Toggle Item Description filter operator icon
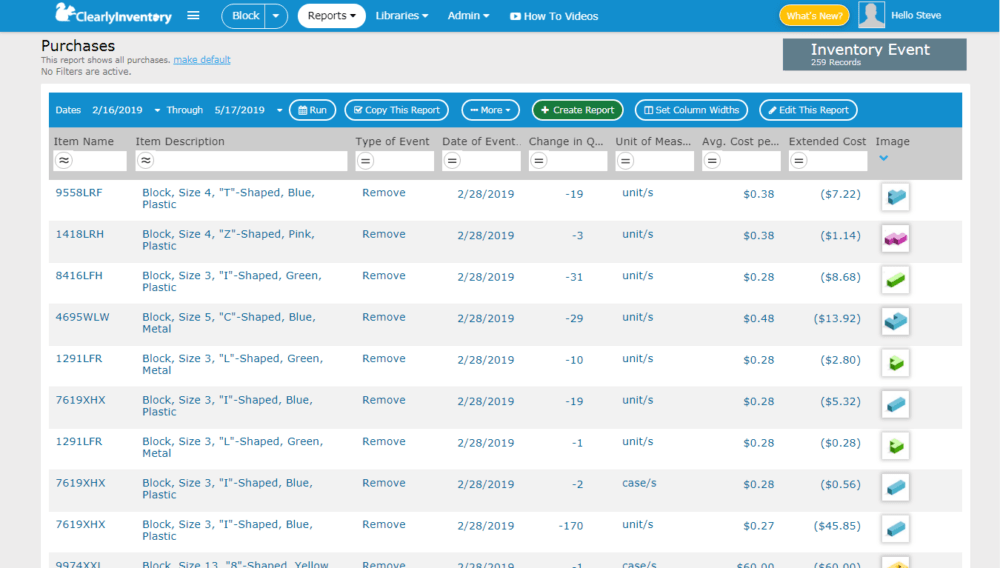The image size is (1000, 568). (x=145, y=161)
